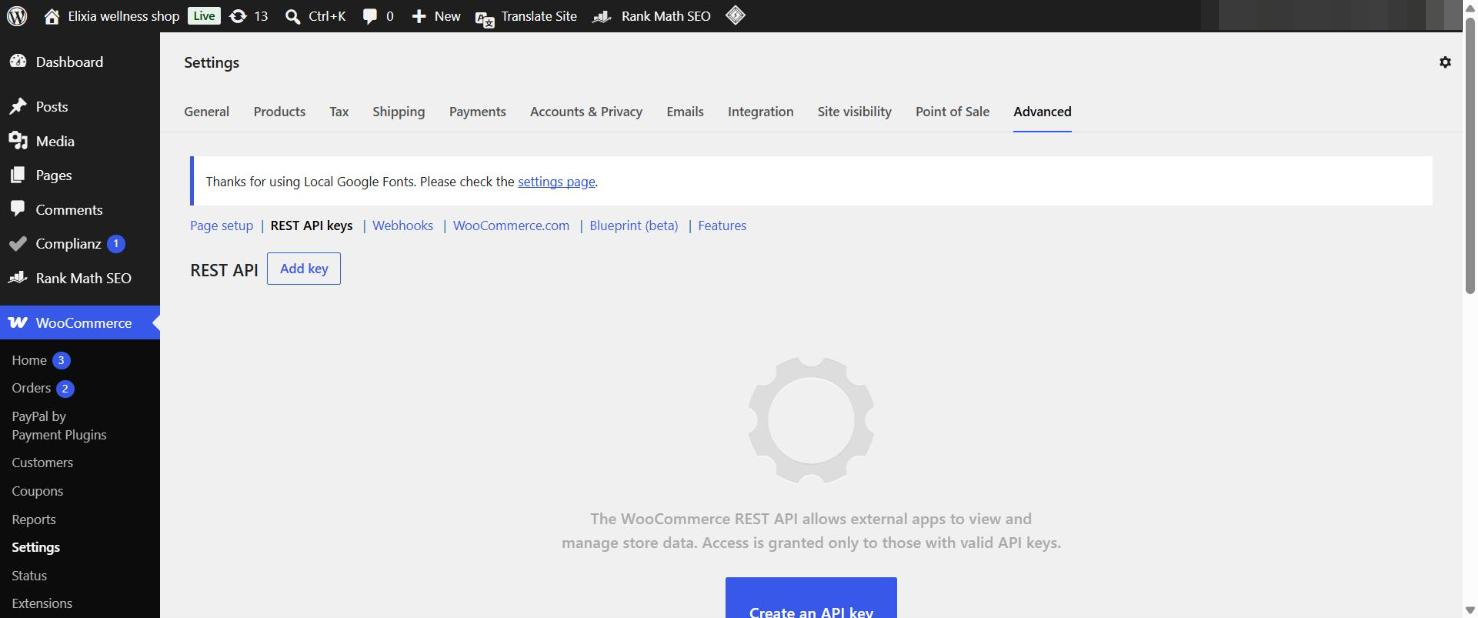Open the updates icon showing 13
Image resolution: width=1478 pixels, height=618 pixels.
coord(238,16)
